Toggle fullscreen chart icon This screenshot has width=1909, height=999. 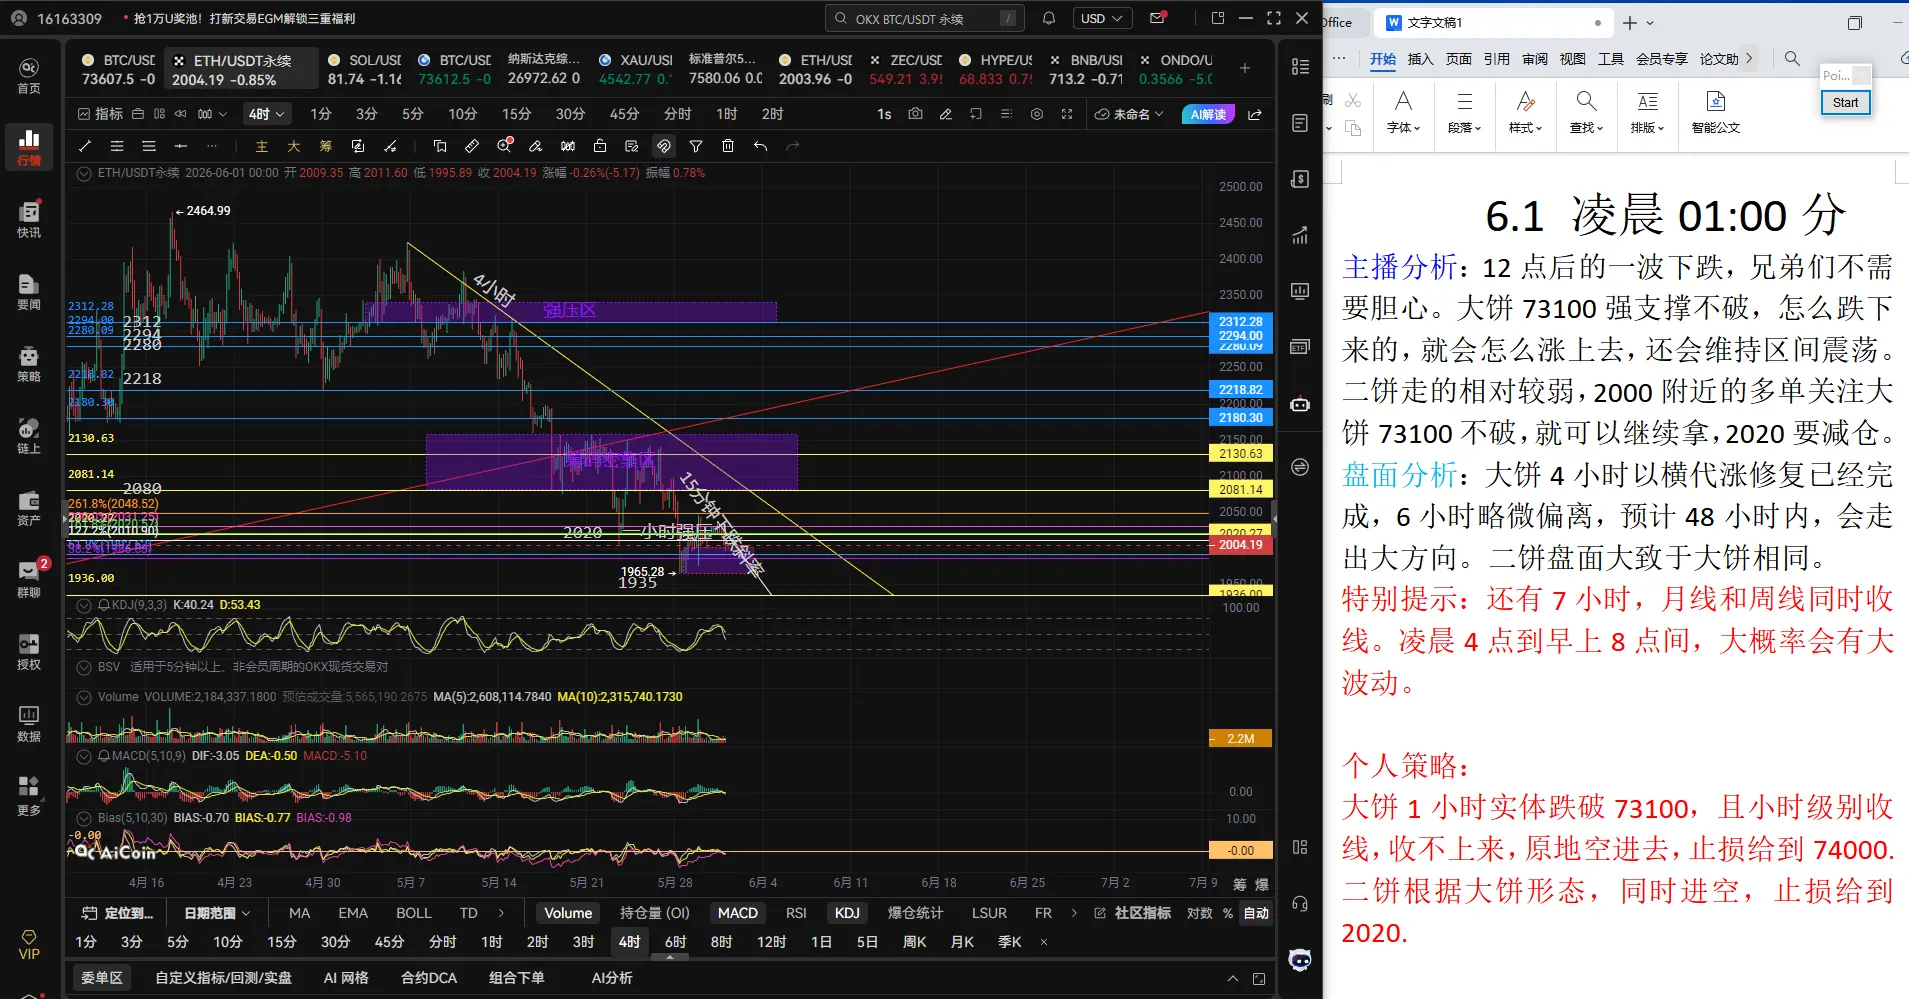[1067, 114]
